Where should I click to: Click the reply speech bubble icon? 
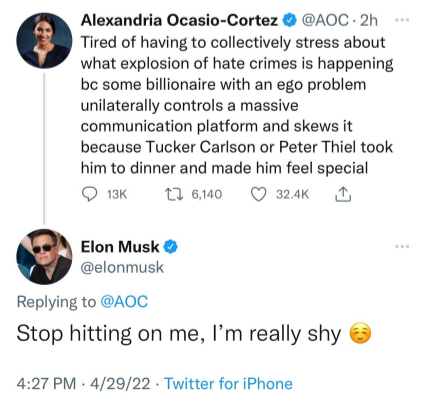(x=89, y=194)
